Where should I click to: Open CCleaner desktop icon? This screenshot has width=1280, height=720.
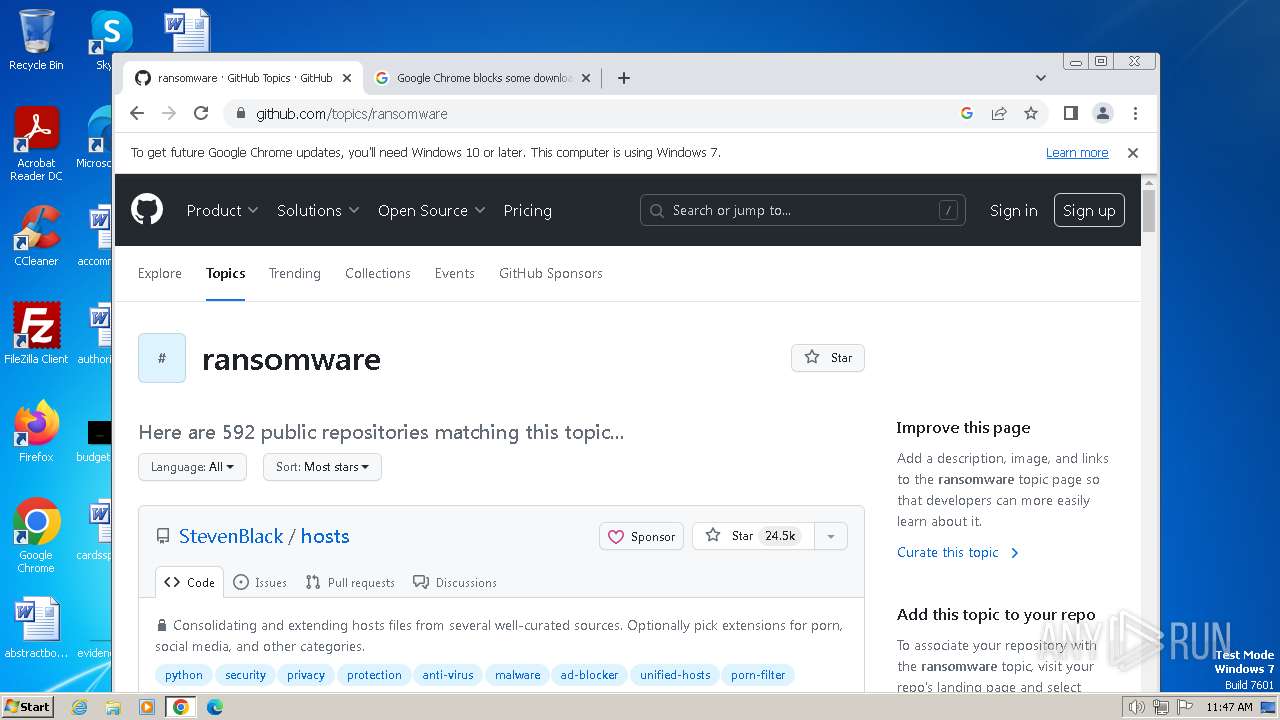36,236
